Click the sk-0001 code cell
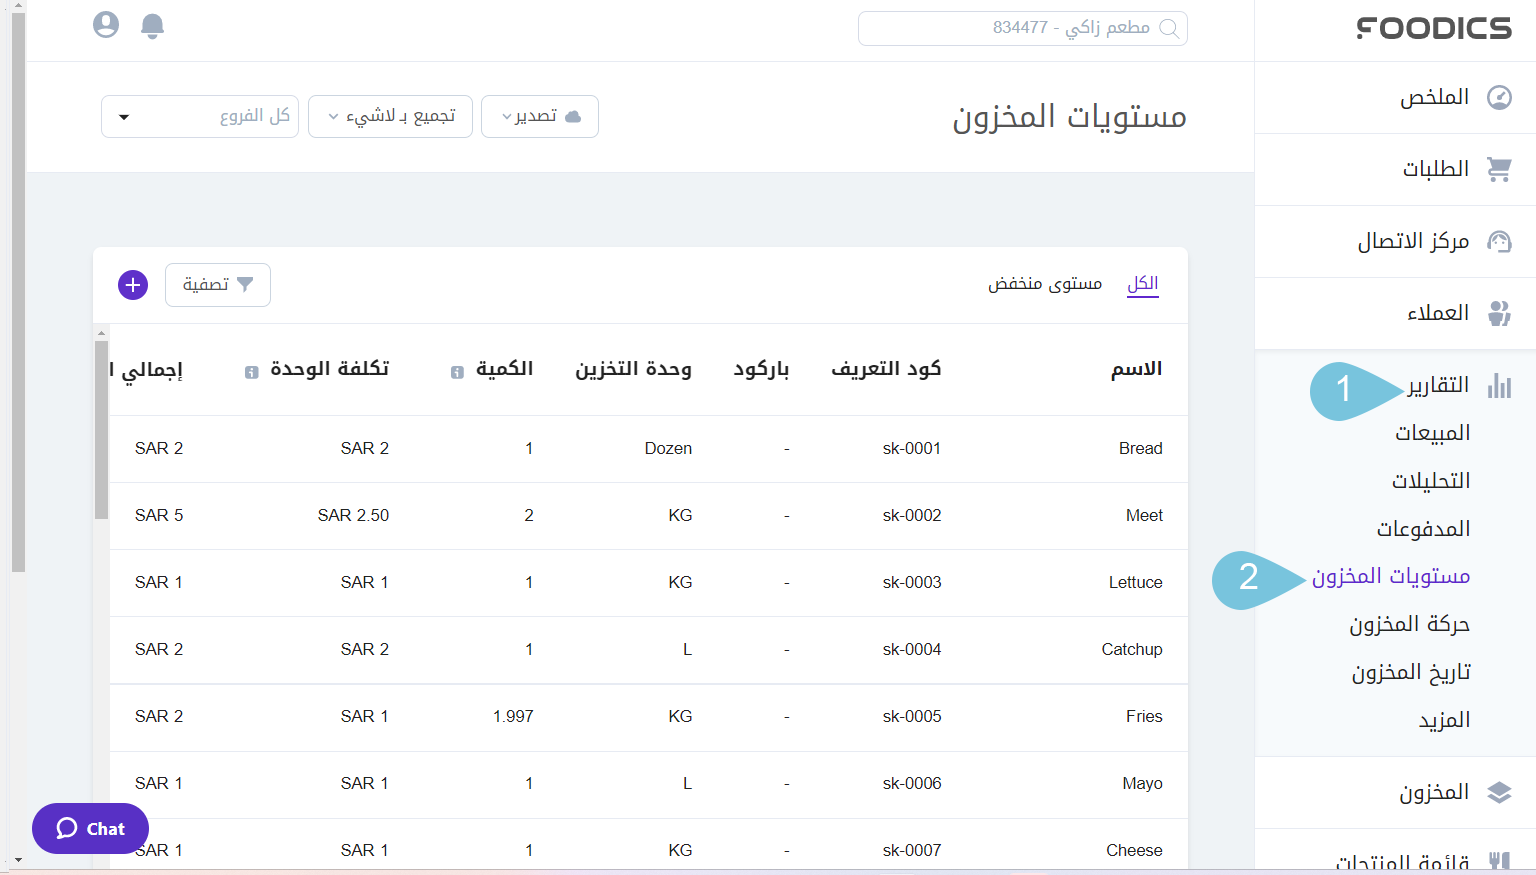Screen dimensions: 1536x875 click(x=912, y=448)
